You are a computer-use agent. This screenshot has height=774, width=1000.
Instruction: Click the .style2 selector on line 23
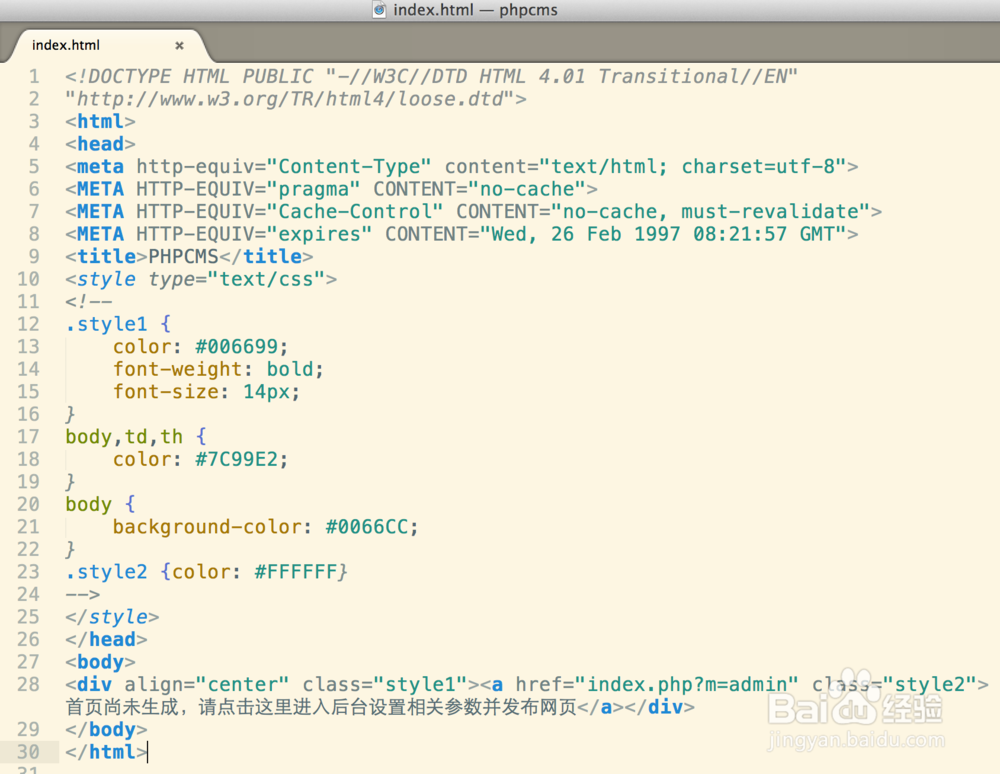click(107, 572)
